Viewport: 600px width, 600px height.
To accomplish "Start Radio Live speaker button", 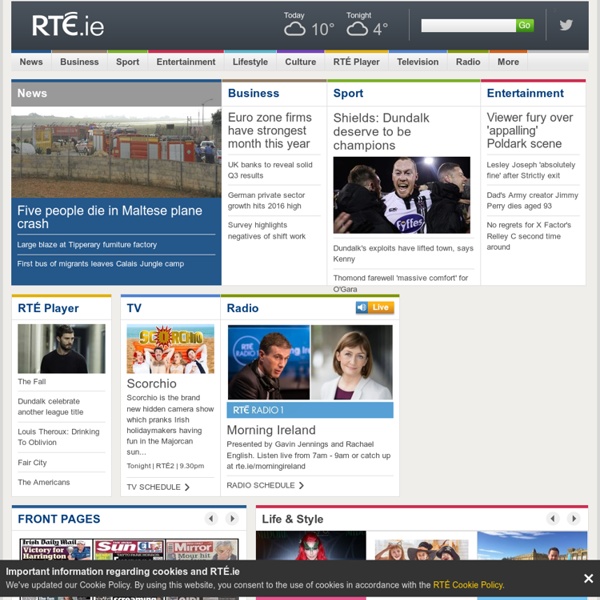I will [x=375, y=308].
